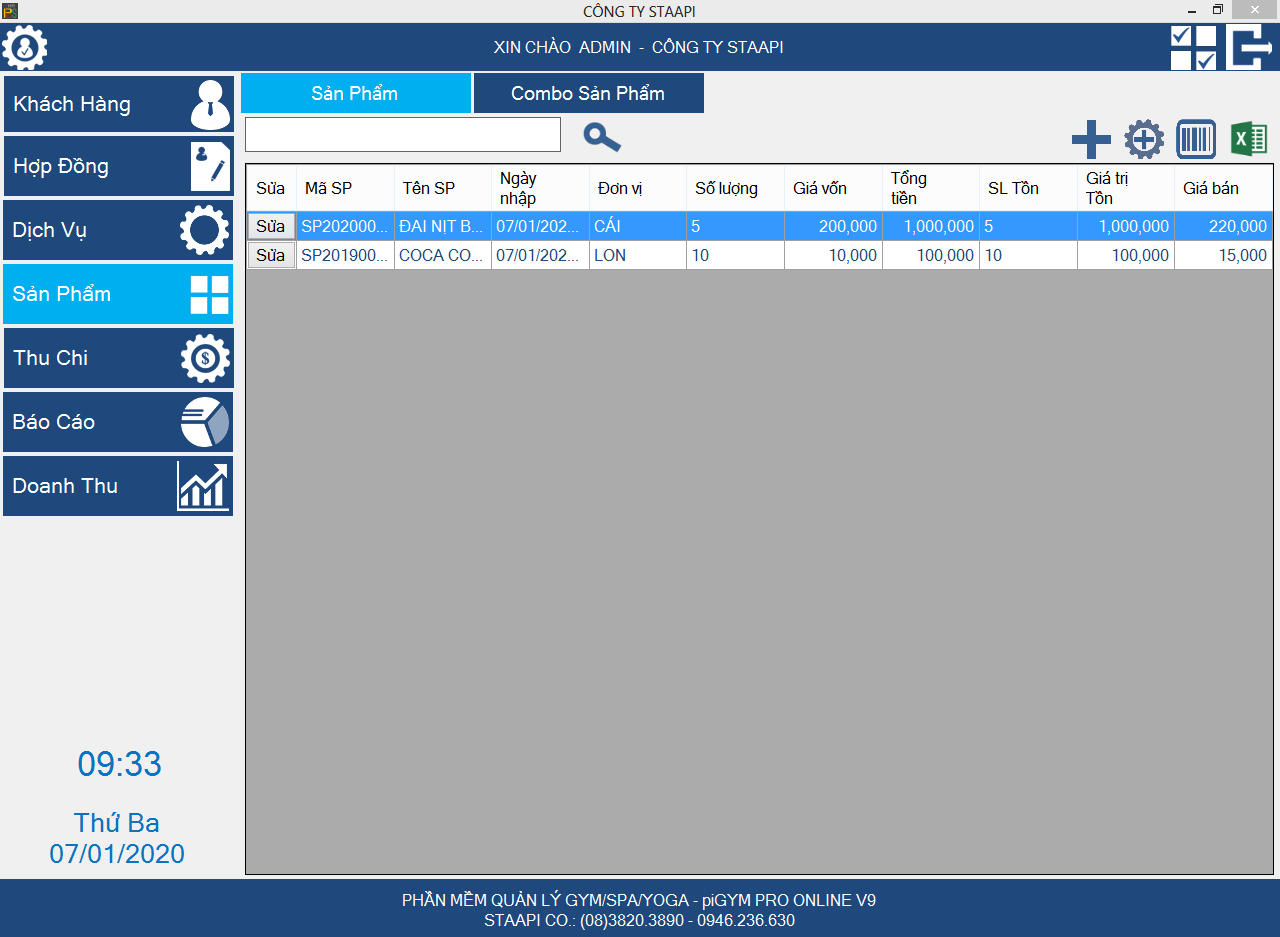Switch to Combo Sản Phẩm tab
1280x937 pixels.
[588, 93]
